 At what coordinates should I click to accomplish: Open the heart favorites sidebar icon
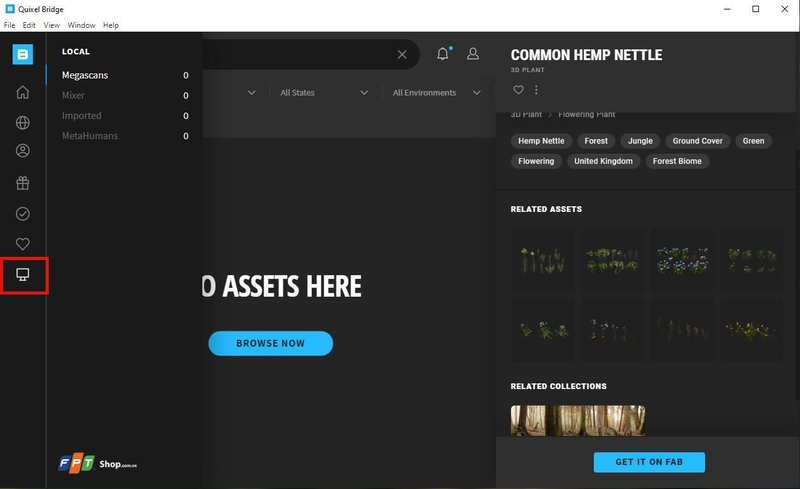pos(22,244)
